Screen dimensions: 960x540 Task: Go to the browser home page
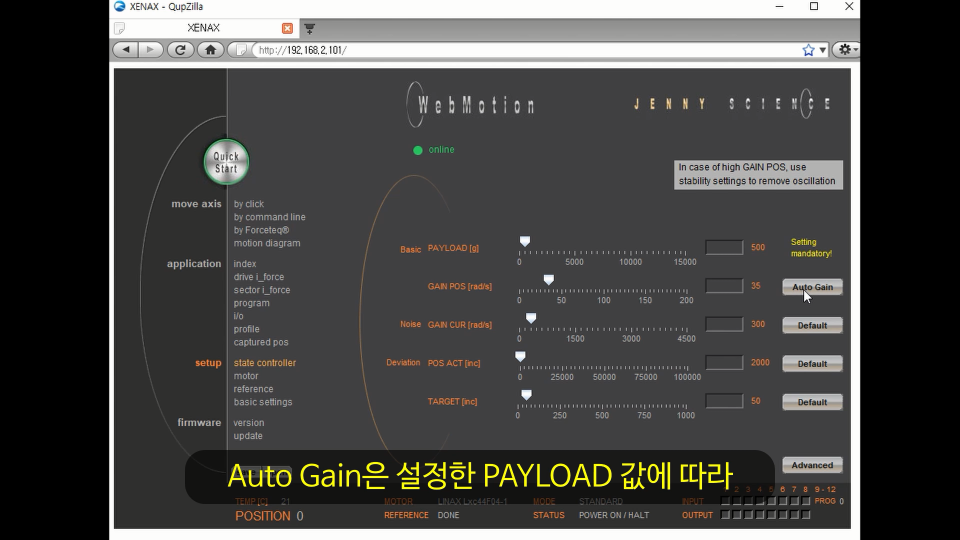(x=211, y=50)
